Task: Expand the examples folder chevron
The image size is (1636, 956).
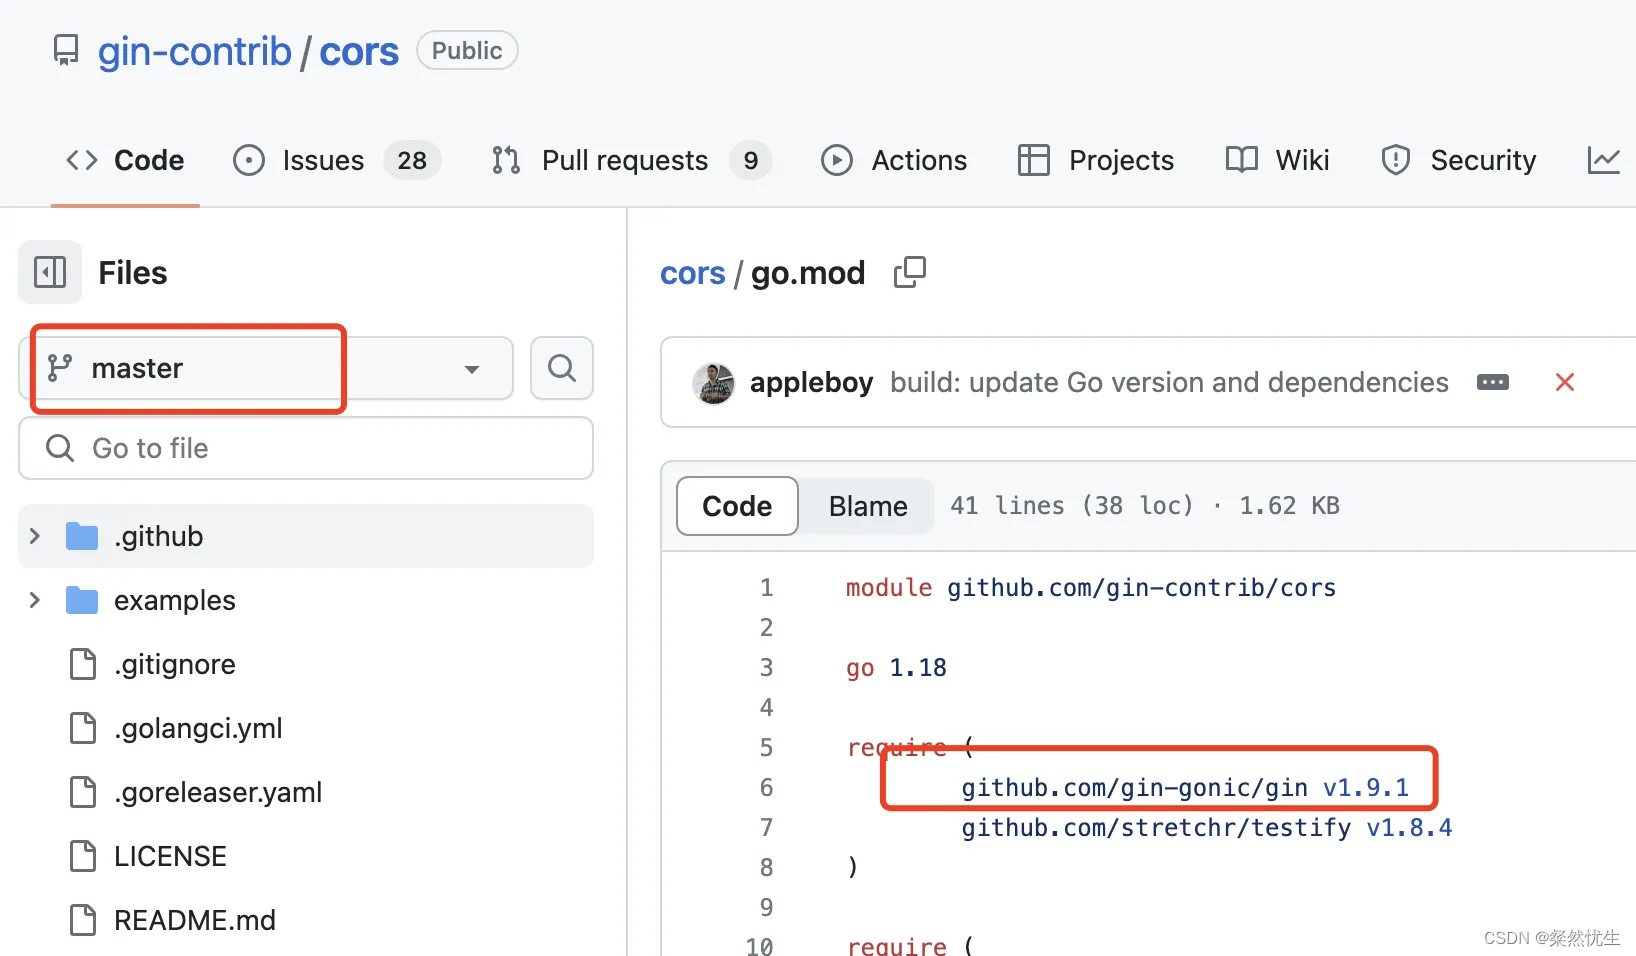Action: click(35, 600)
